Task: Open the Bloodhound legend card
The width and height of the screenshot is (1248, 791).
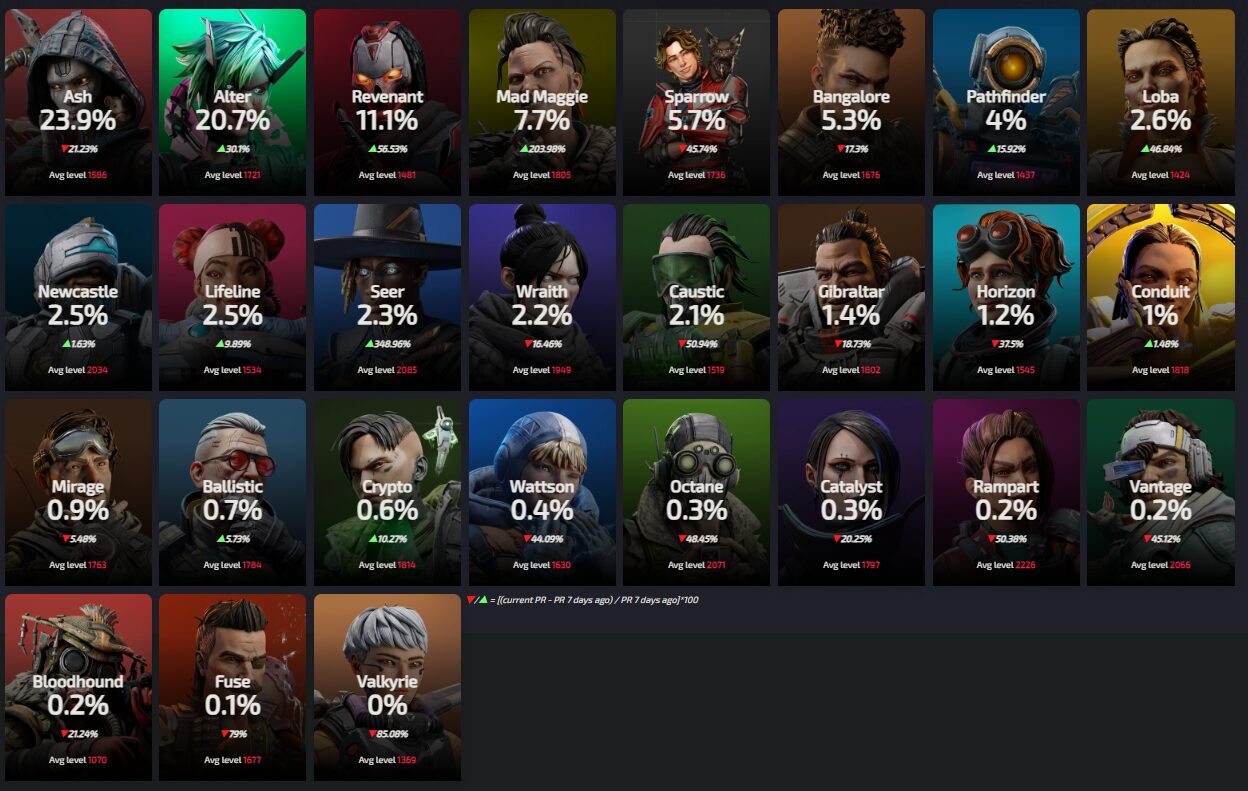Action: point(78,688)
